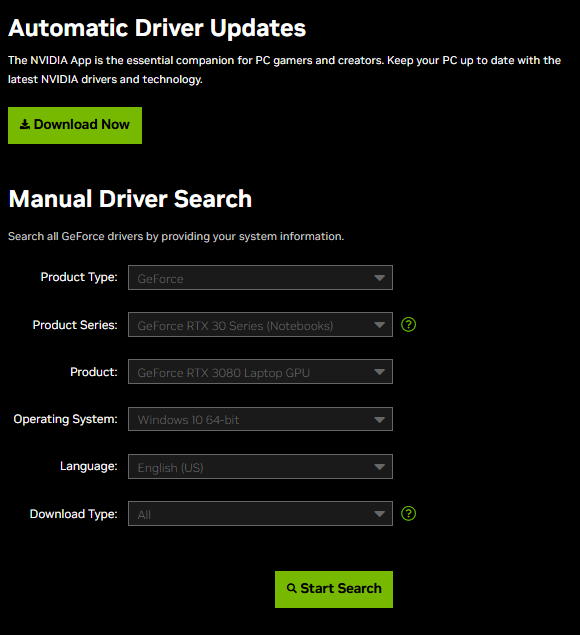Open the Product dropdown showing RTX 3080 Laptop GPU
This screenshot has height=635, width=580.
click(x=260, y=371)
